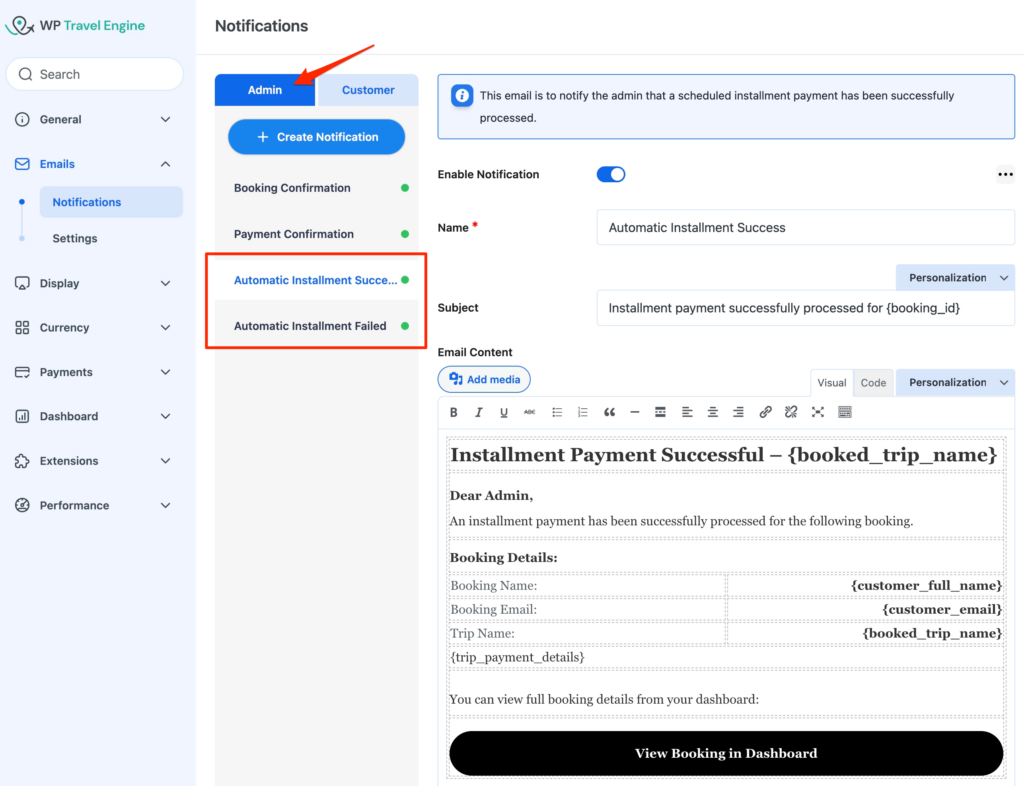Click the bulleted list icon
The width and height of the screenshot is (1024, 786).
(x=557, y=412)
